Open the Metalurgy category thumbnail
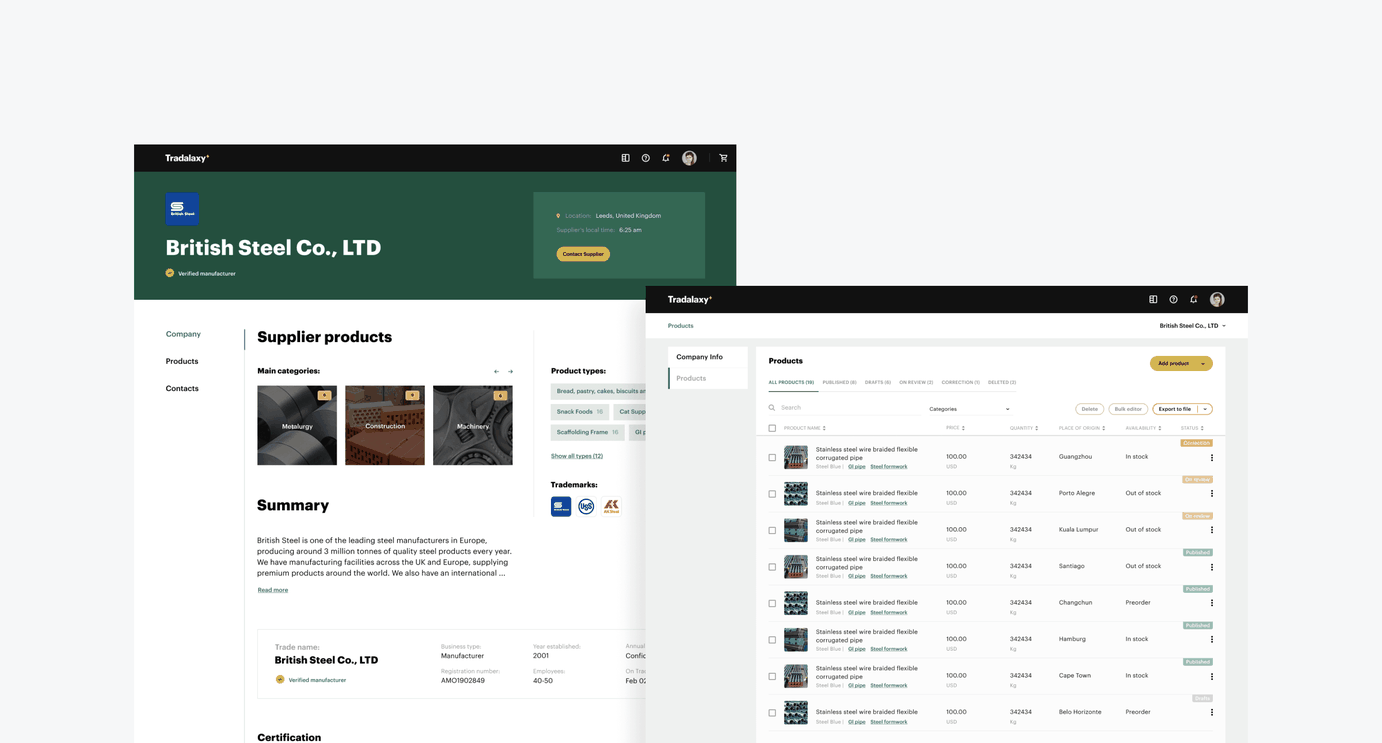1382x743 pixels. point(297,425)
